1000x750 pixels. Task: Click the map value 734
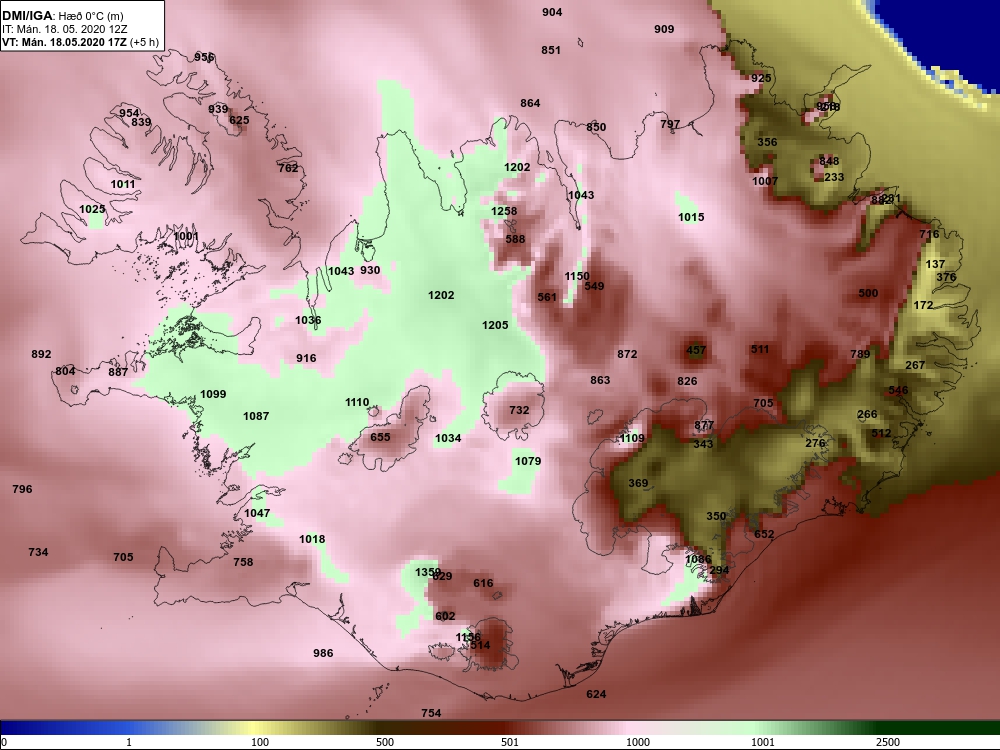38,552
